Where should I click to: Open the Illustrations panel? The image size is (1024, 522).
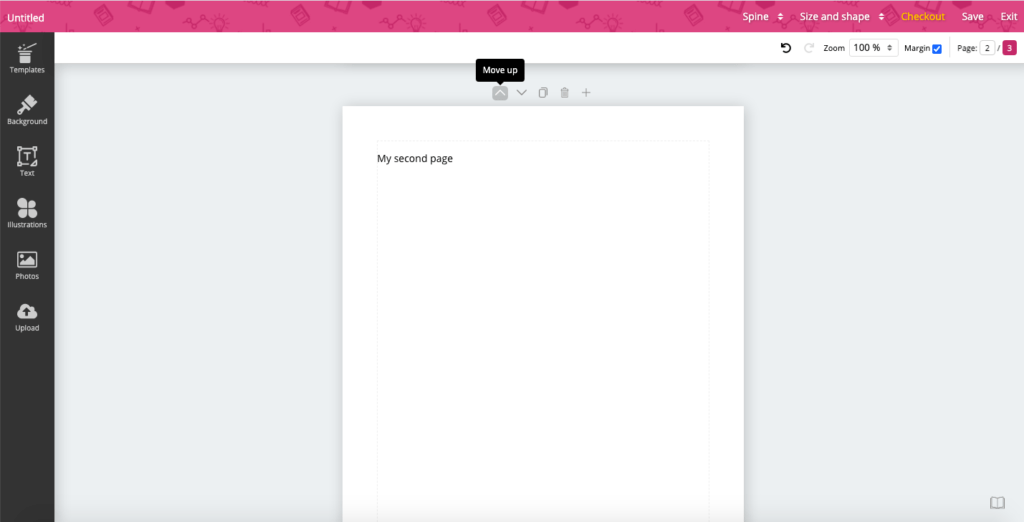click(x=27, y=213)
